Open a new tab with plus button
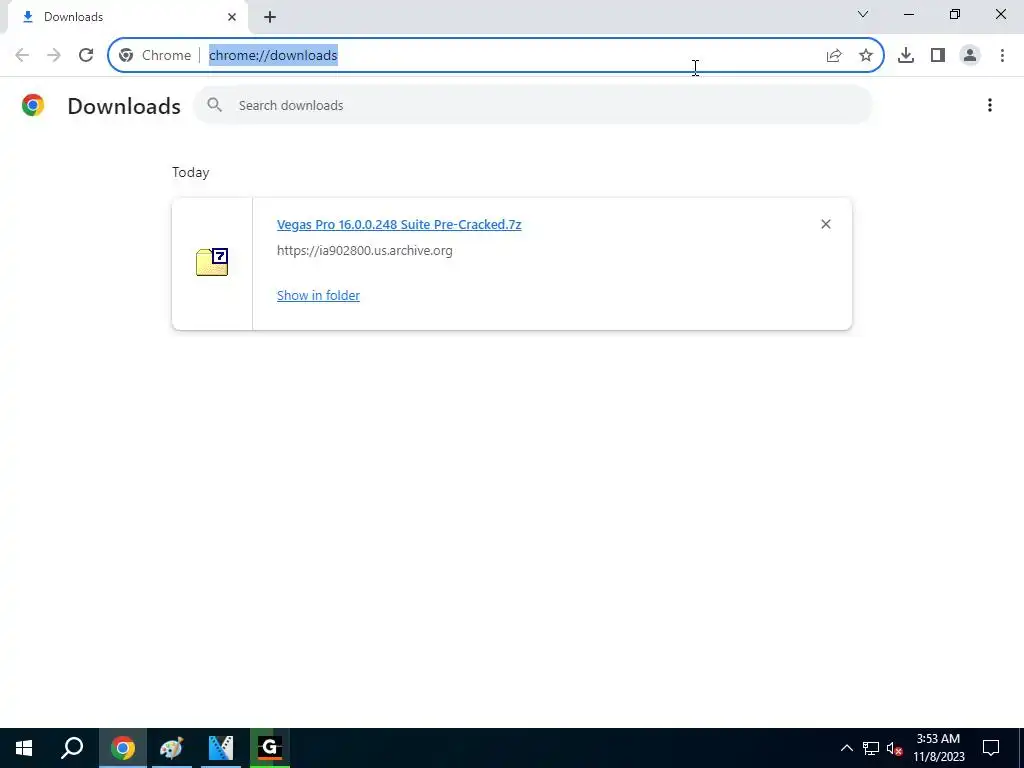The width and height of the screenshot is (1024, 768). pyautogui.click(x=270, y=17)
